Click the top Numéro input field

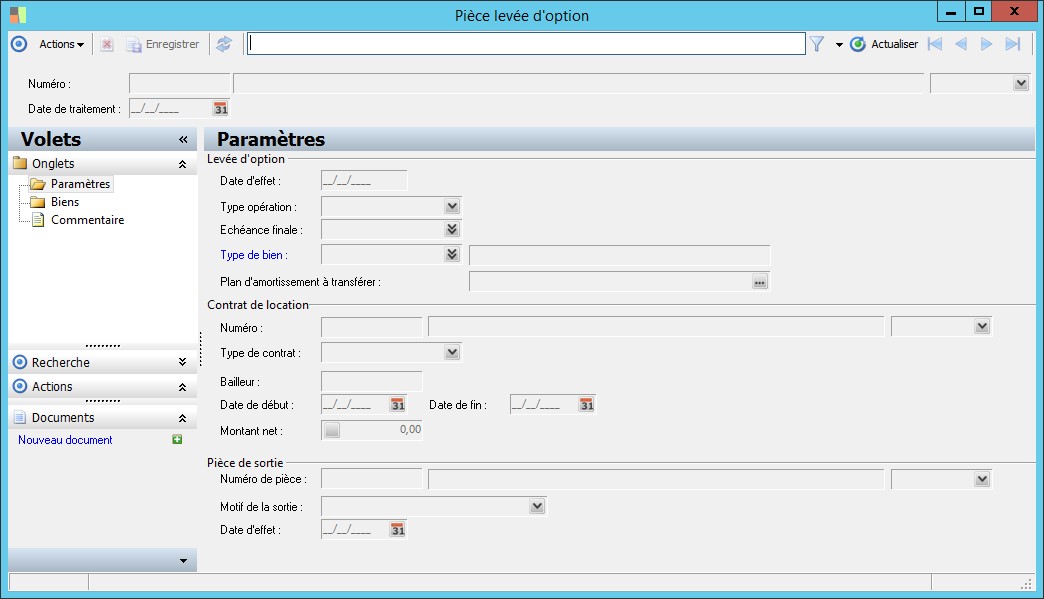pyautogui.click(x=180, y=84)
